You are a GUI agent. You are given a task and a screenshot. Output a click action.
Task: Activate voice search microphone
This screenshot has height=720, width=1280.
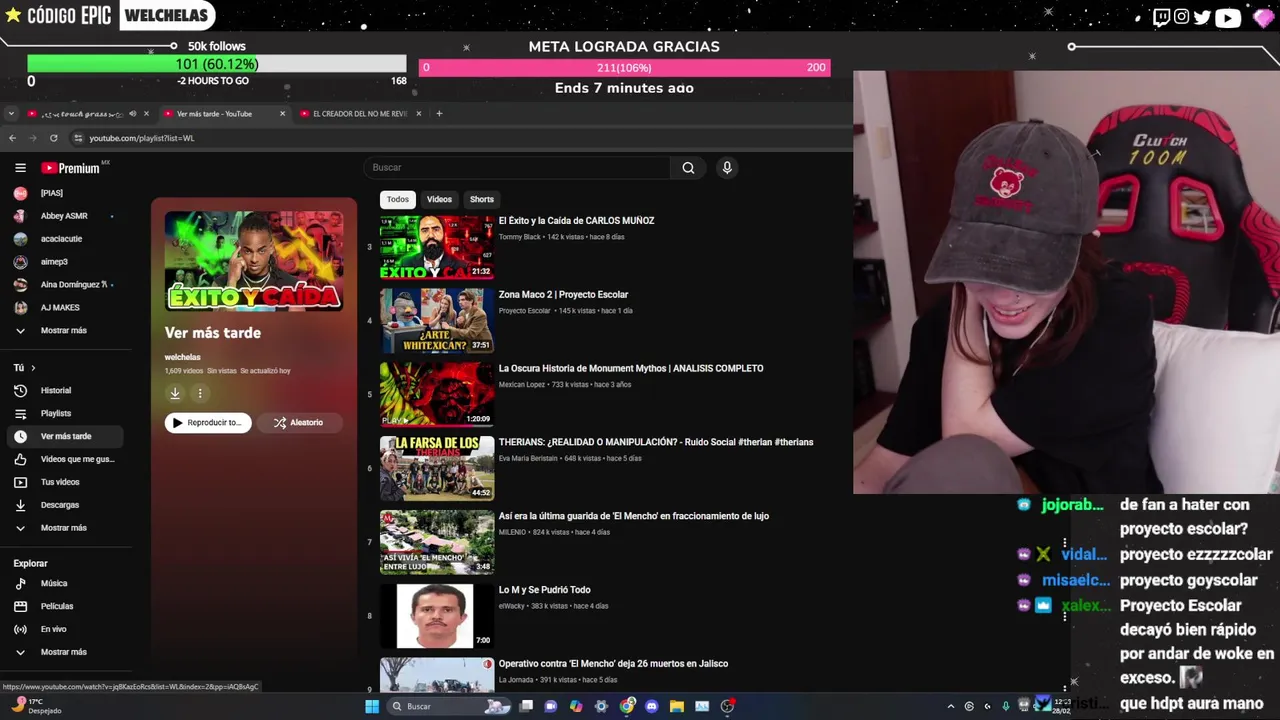coord(727,168)
